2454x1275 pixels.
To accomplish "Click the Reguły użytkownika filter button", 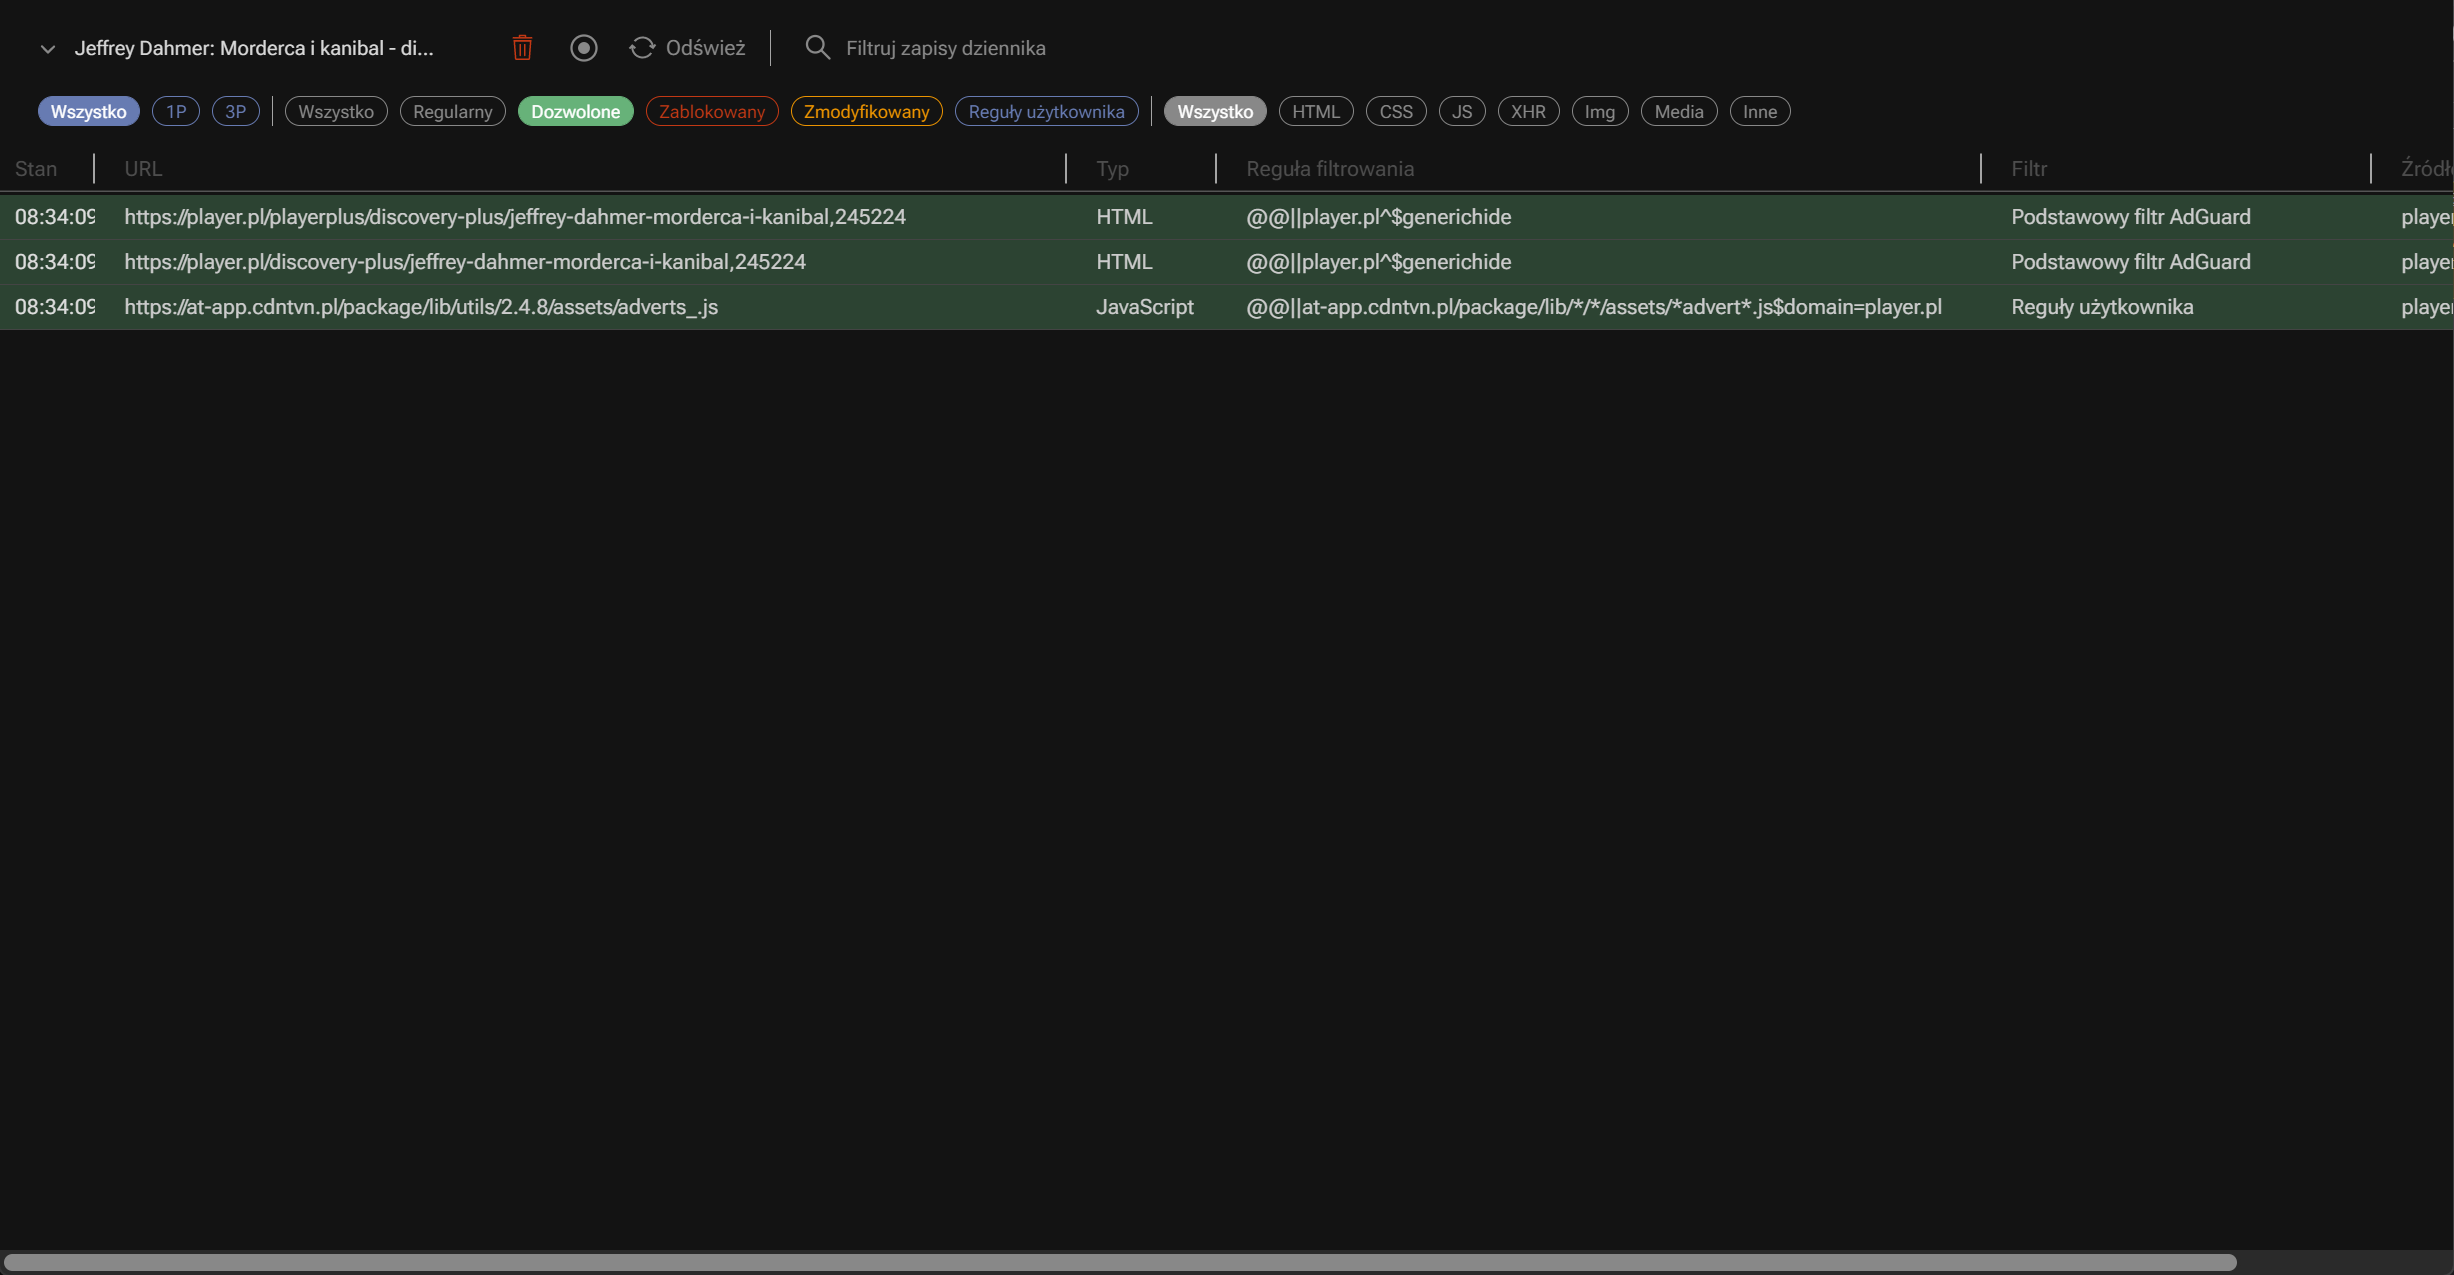I will tap(1046, 111).
